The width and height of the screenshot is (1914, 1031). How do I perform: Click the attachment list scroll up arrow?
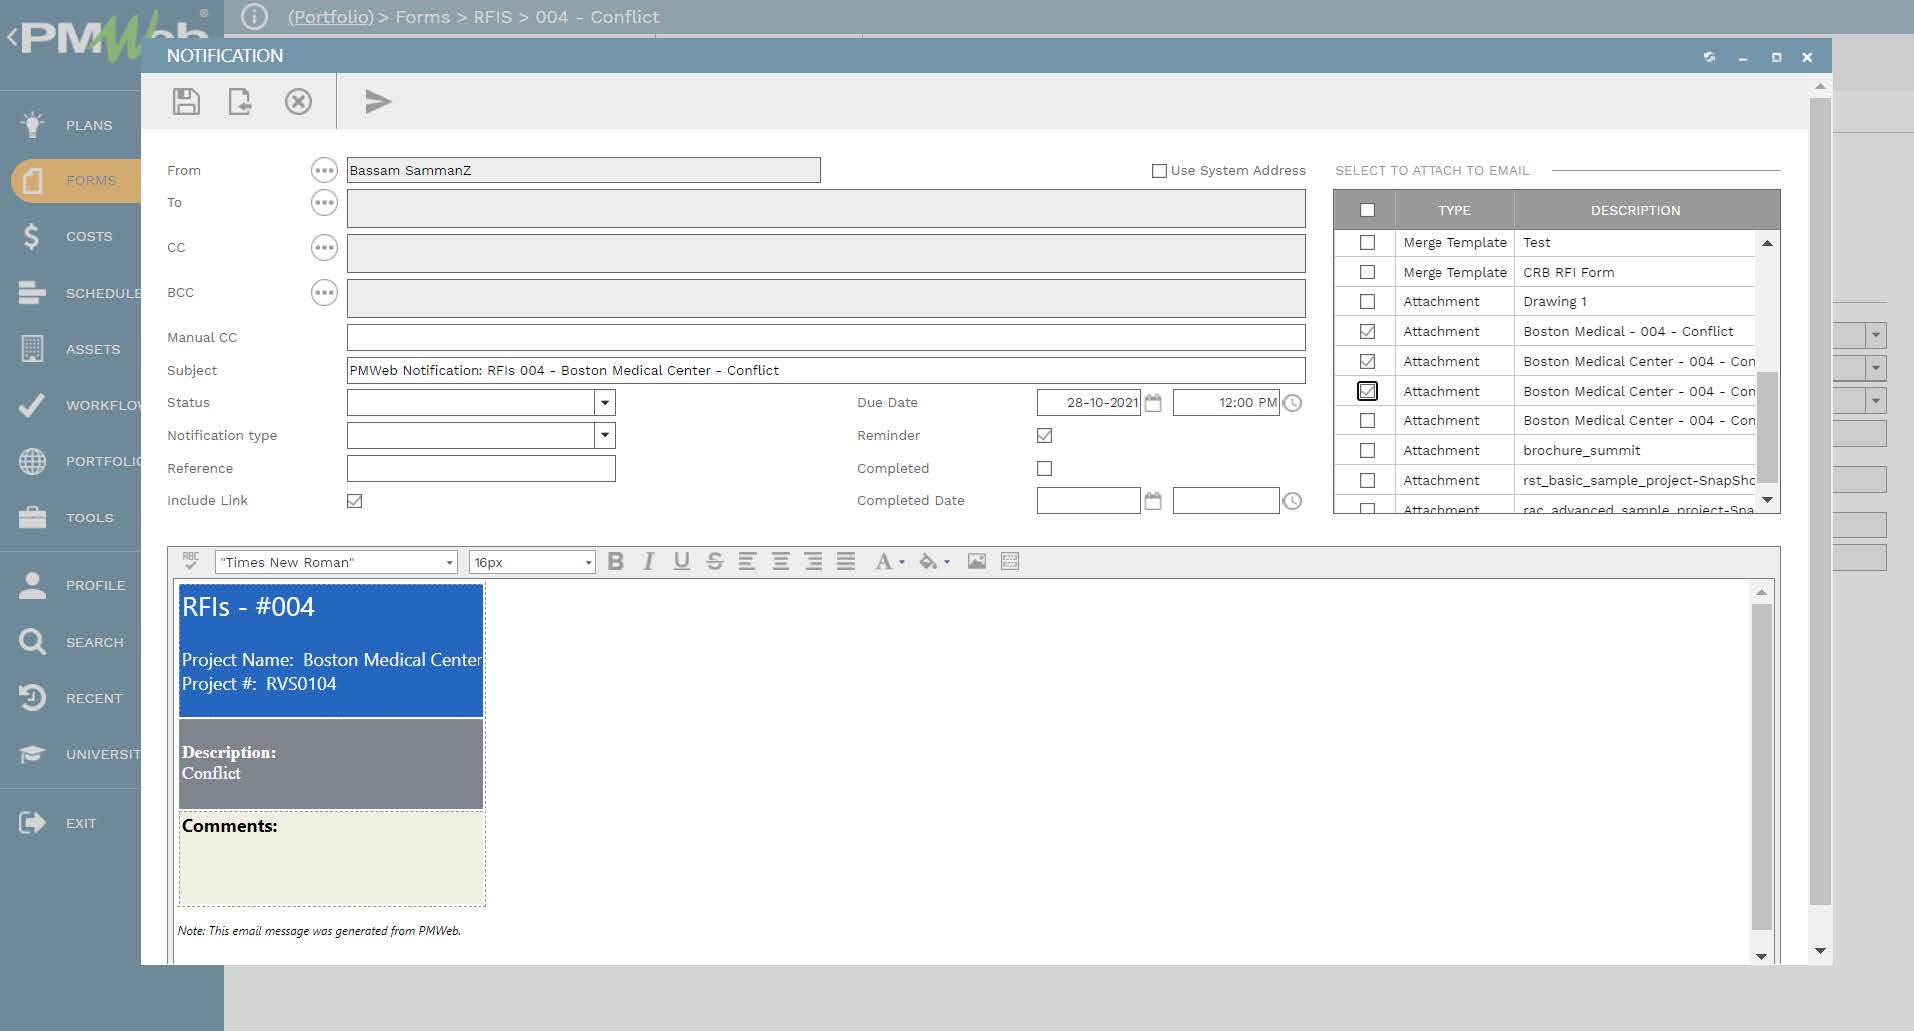tap(1767, 243)
